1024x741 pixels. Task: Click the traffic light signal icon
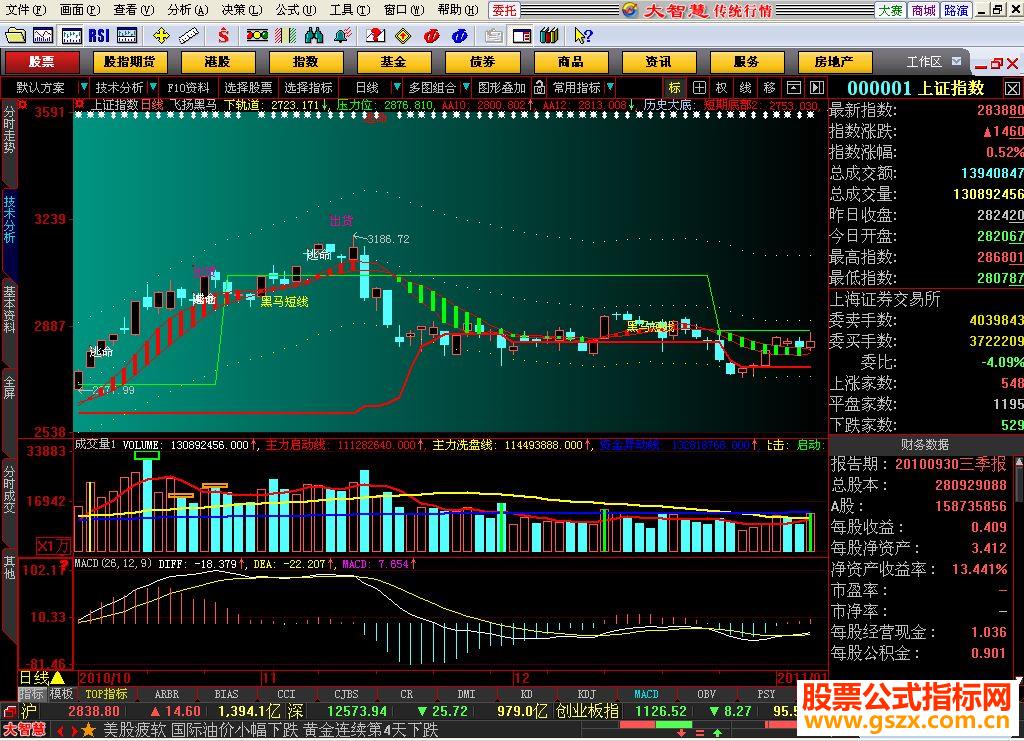point(257,35)
